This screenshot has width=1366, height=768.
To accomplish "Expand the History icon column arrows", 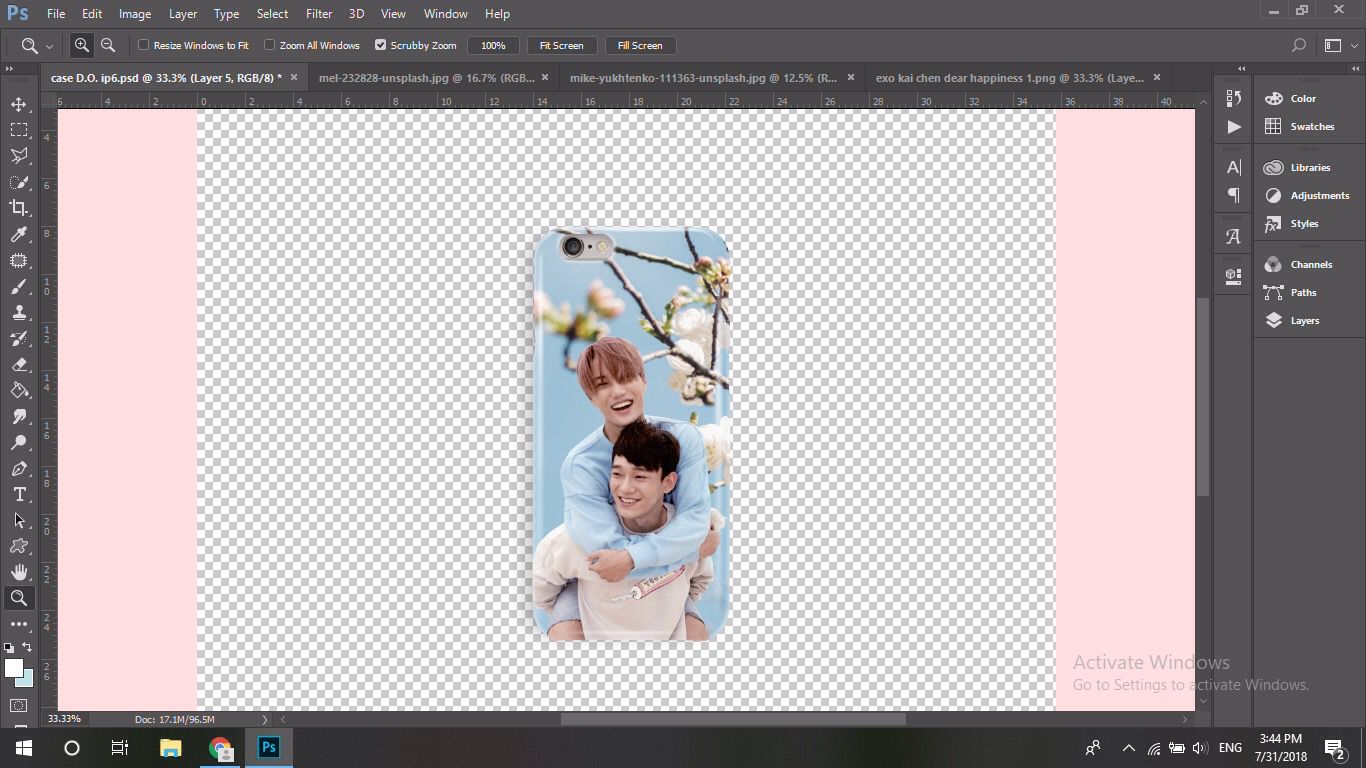I will coord(1241,69).
